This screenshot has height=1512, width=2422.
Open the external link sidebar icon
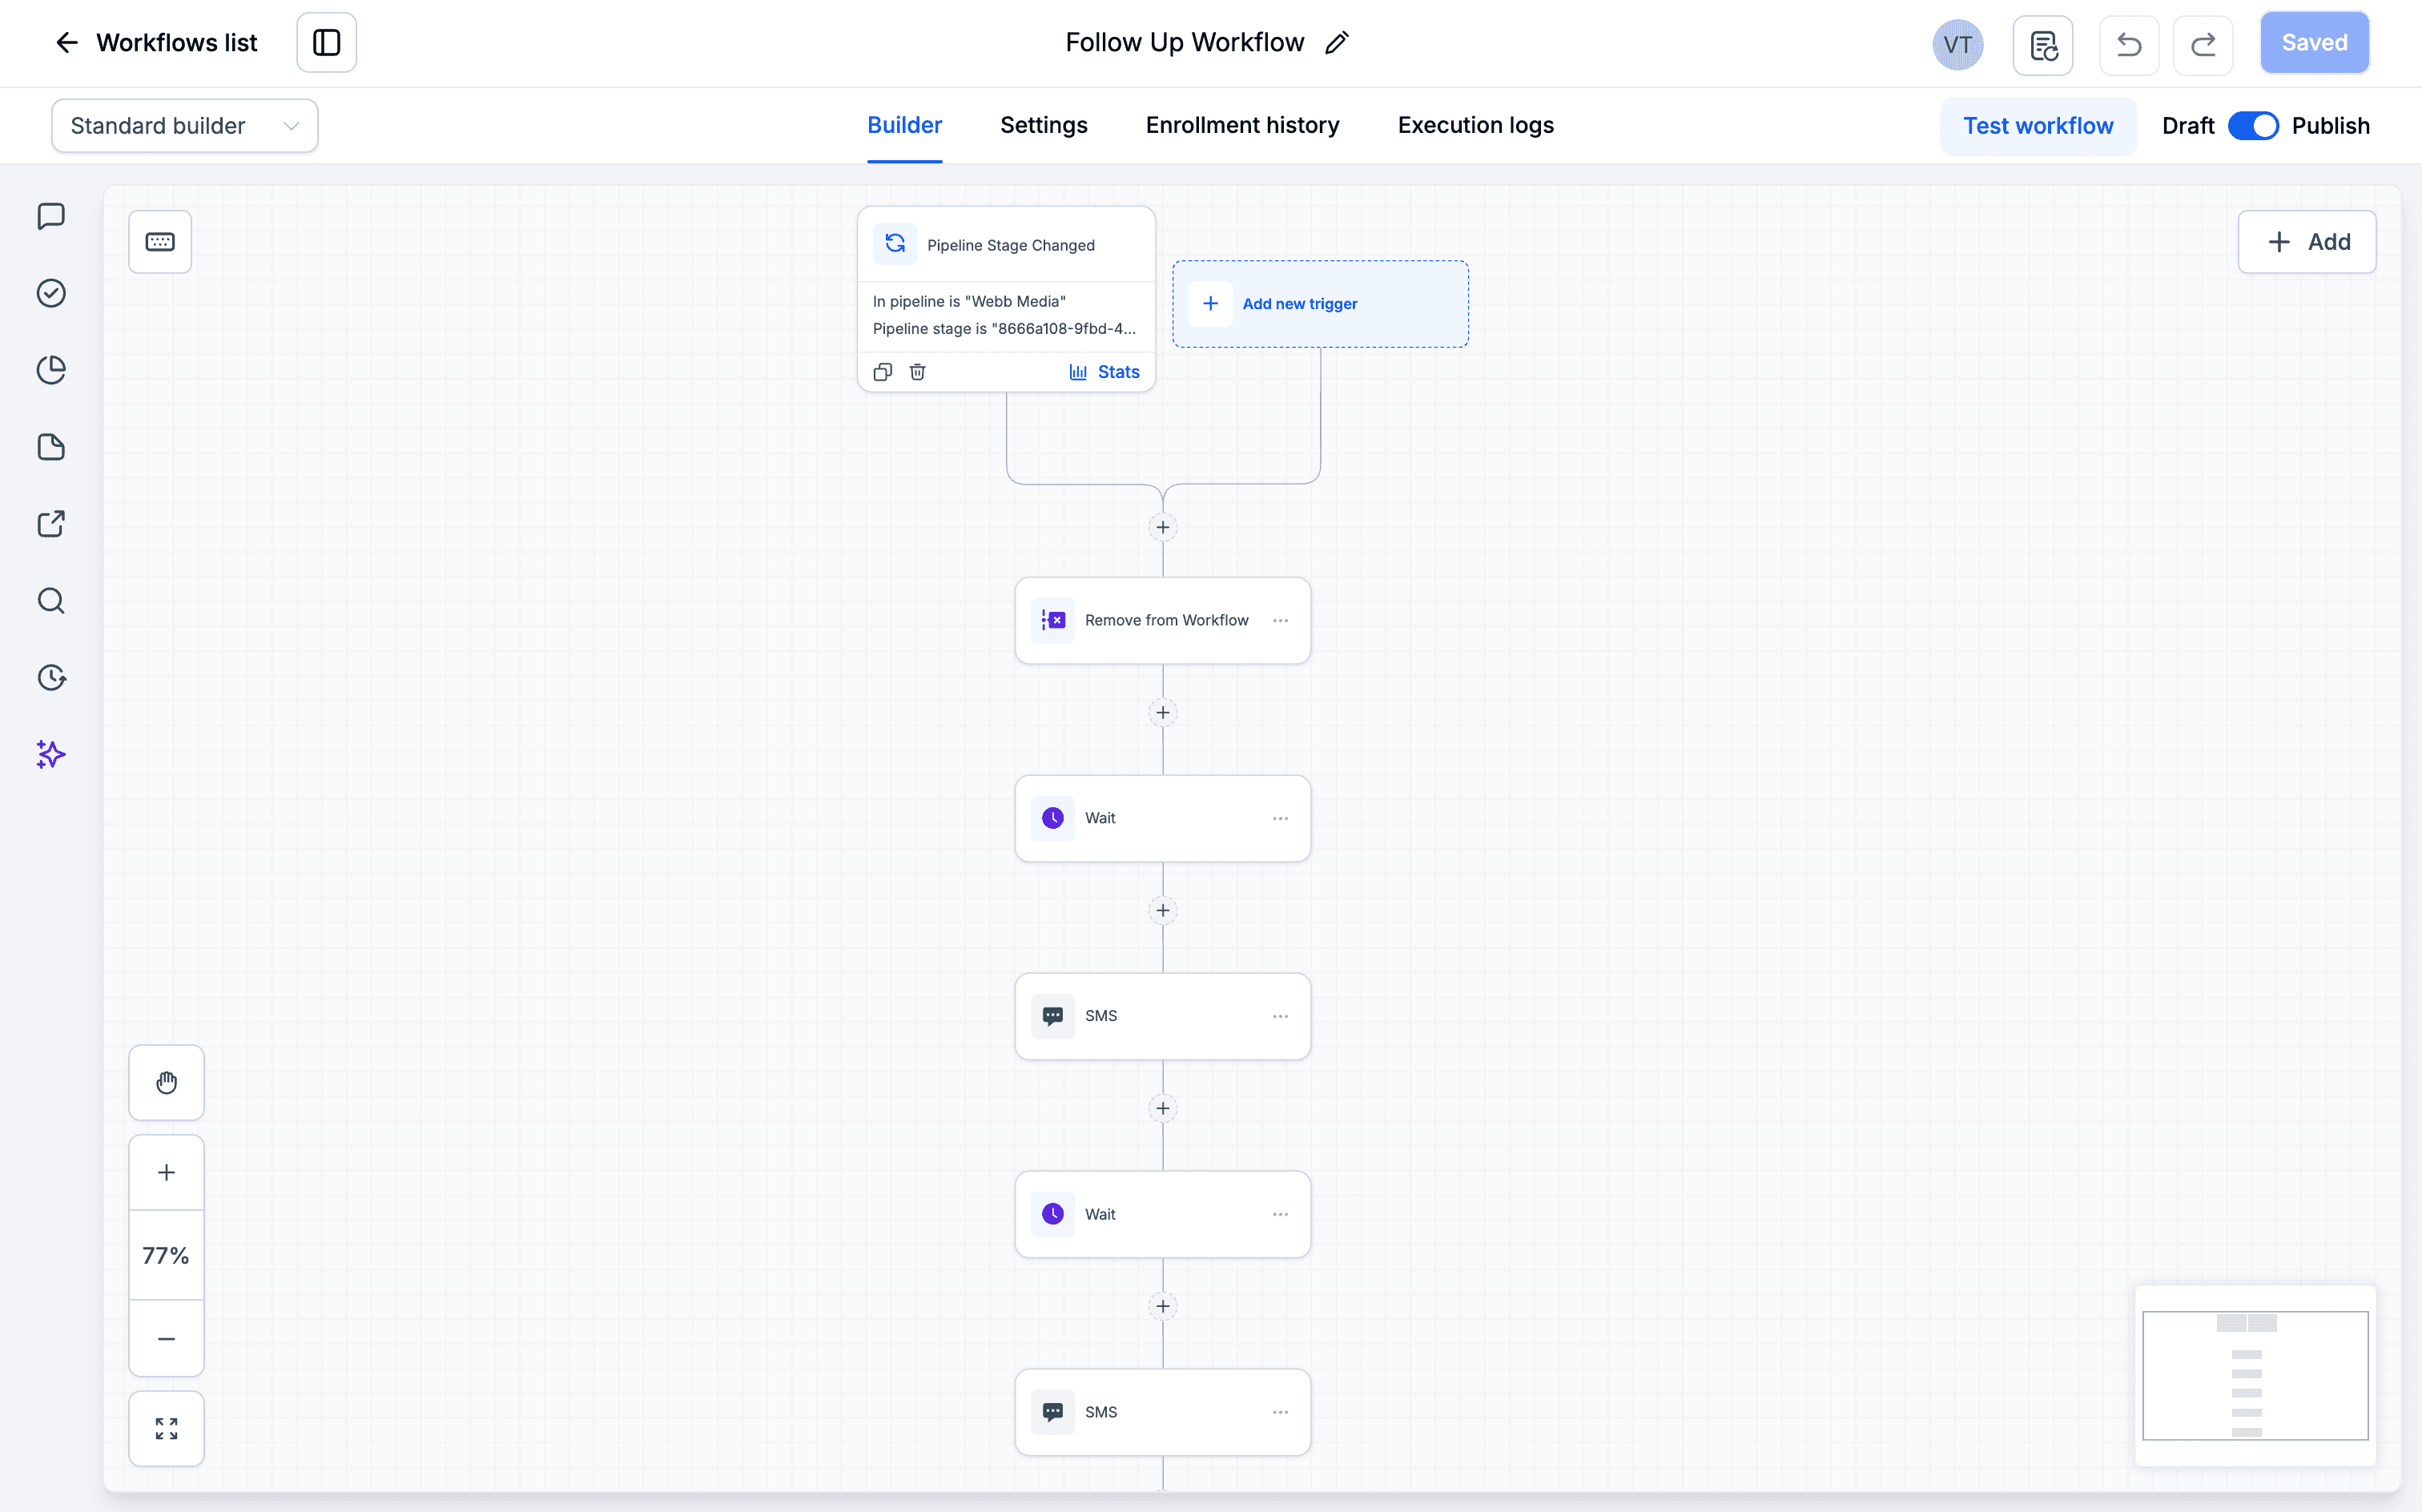(x=51, y=524)
